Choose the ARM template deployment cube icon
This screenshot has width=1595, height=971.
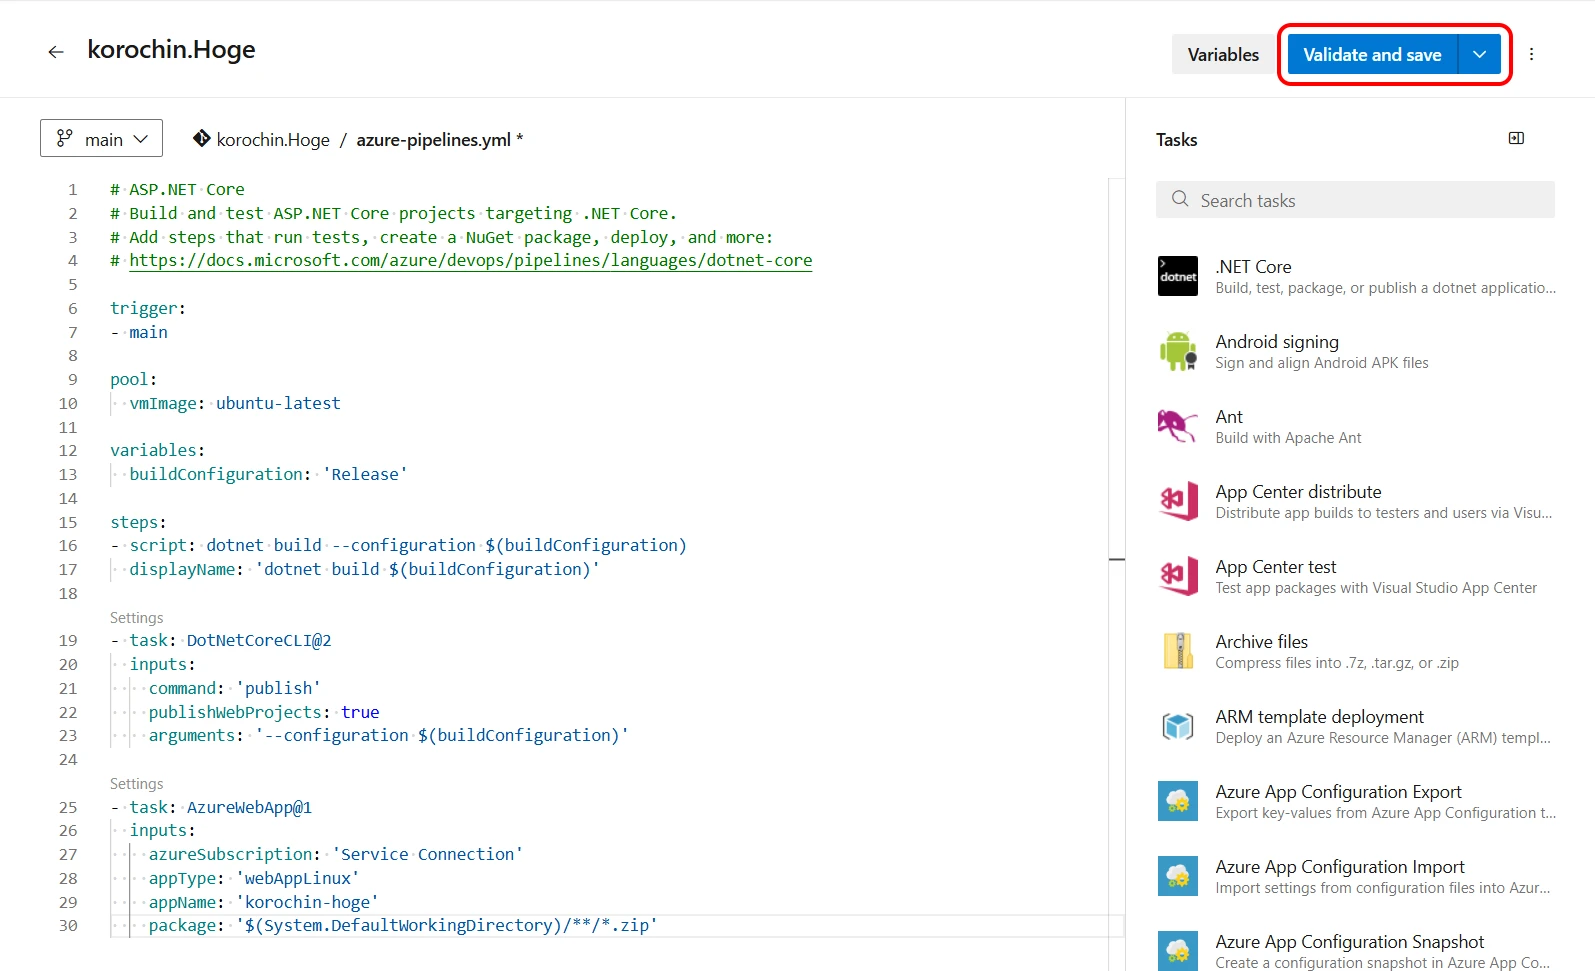pos(1177,727)
